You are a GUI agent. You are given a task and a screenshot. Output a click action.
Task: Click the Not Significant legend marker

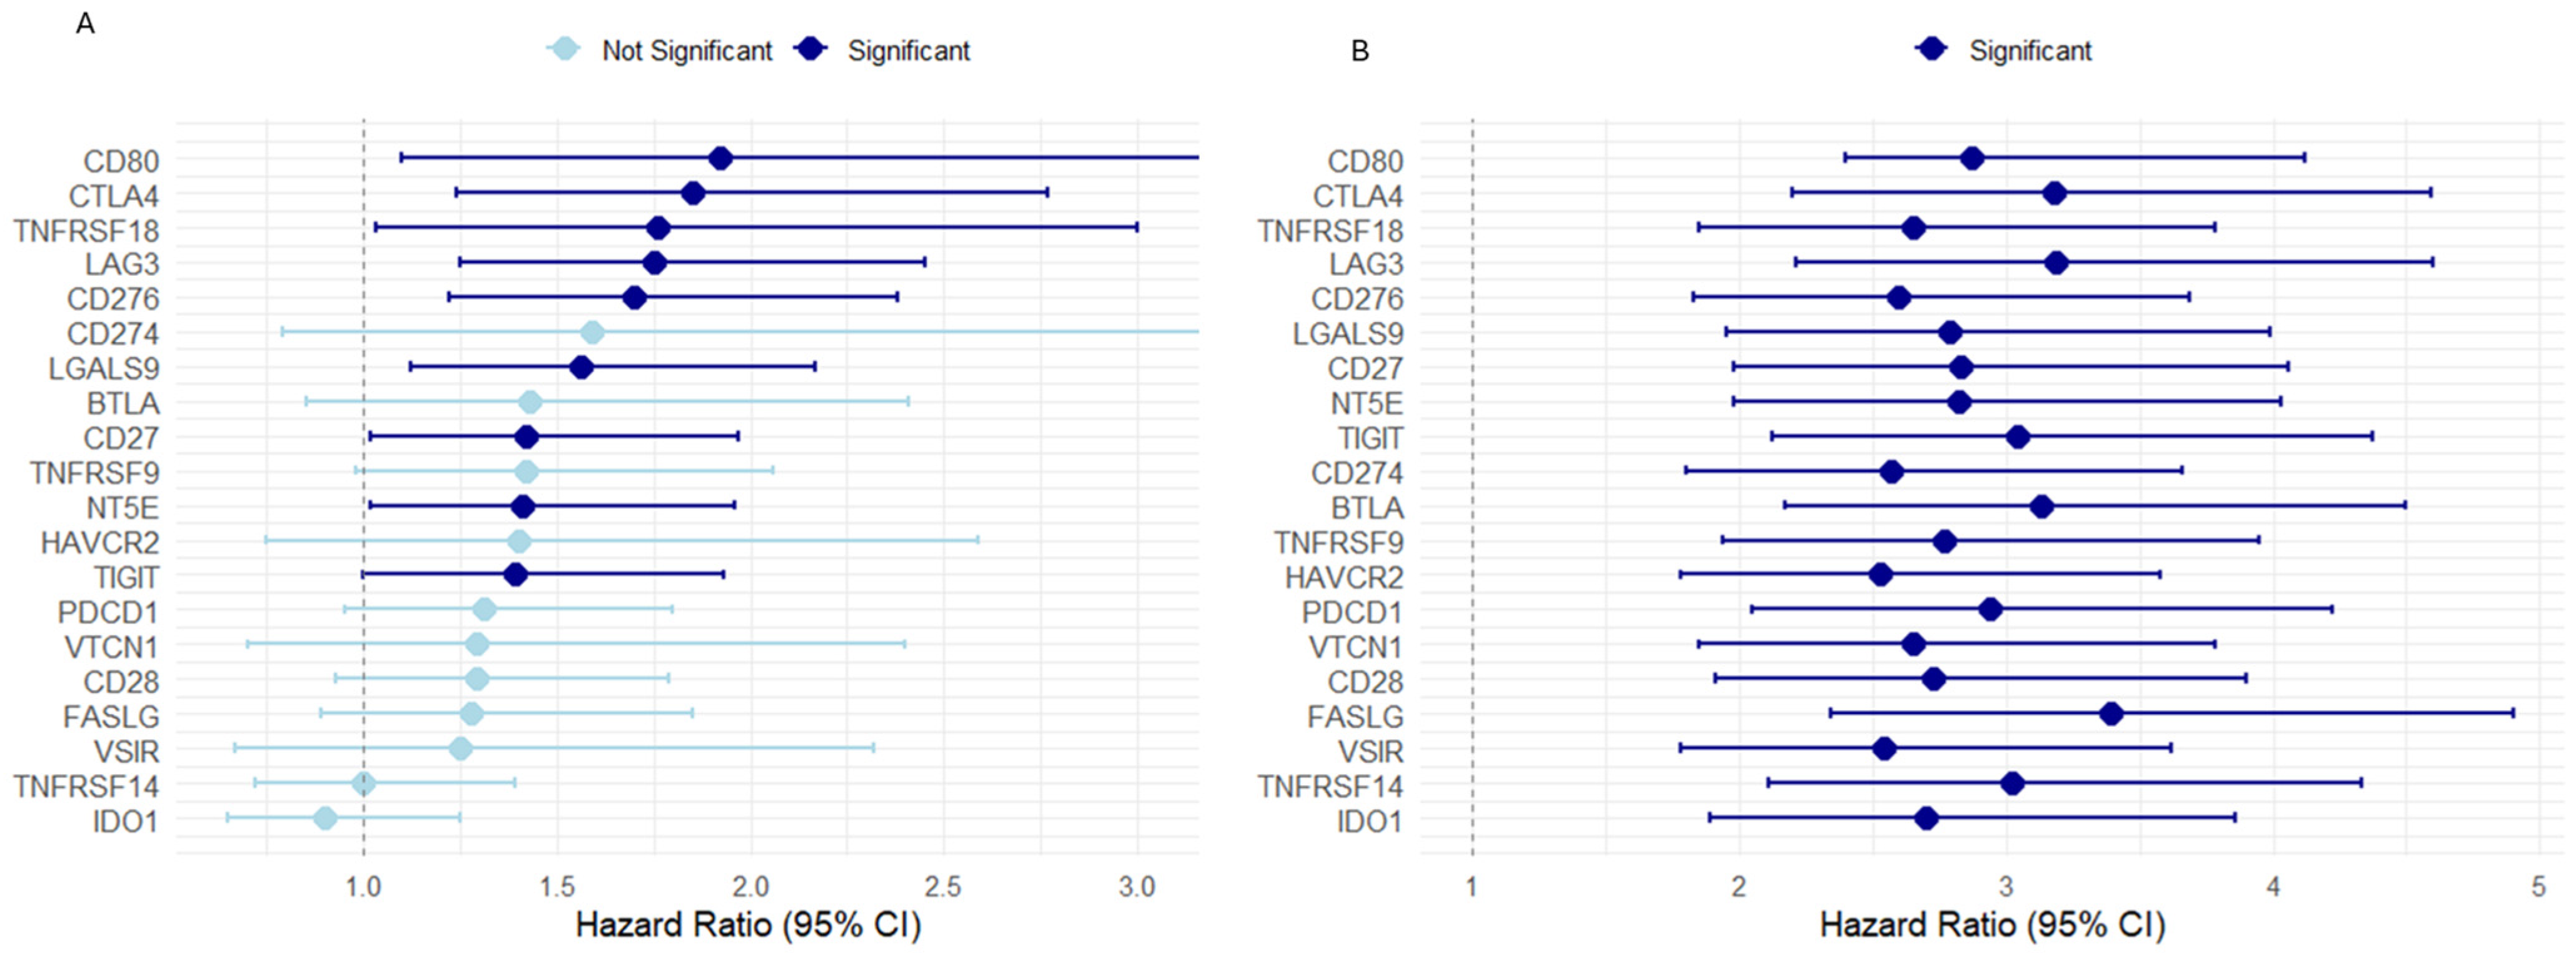click(565, 49)
